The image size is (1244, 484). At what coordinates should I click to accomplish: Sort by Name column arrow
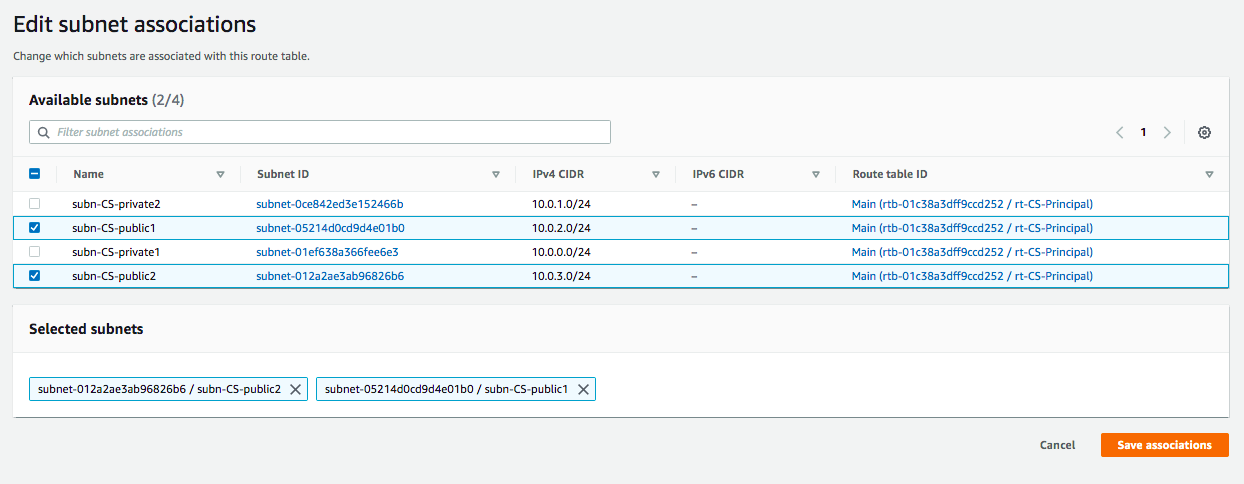coord(220,174)
